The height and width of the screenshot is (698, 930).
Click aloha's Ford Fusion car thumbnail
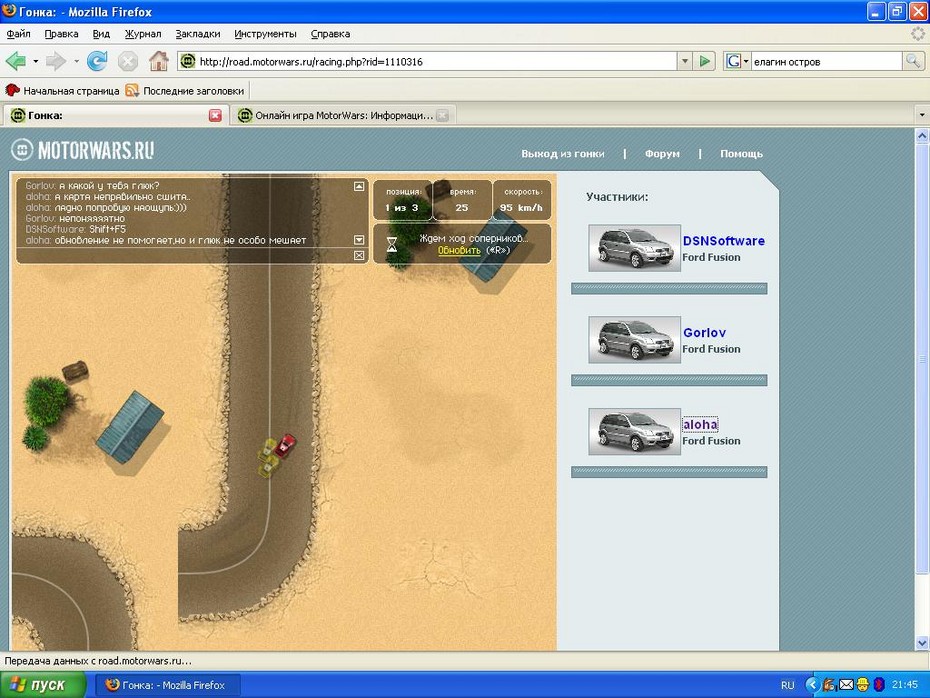tap(634, 431)
